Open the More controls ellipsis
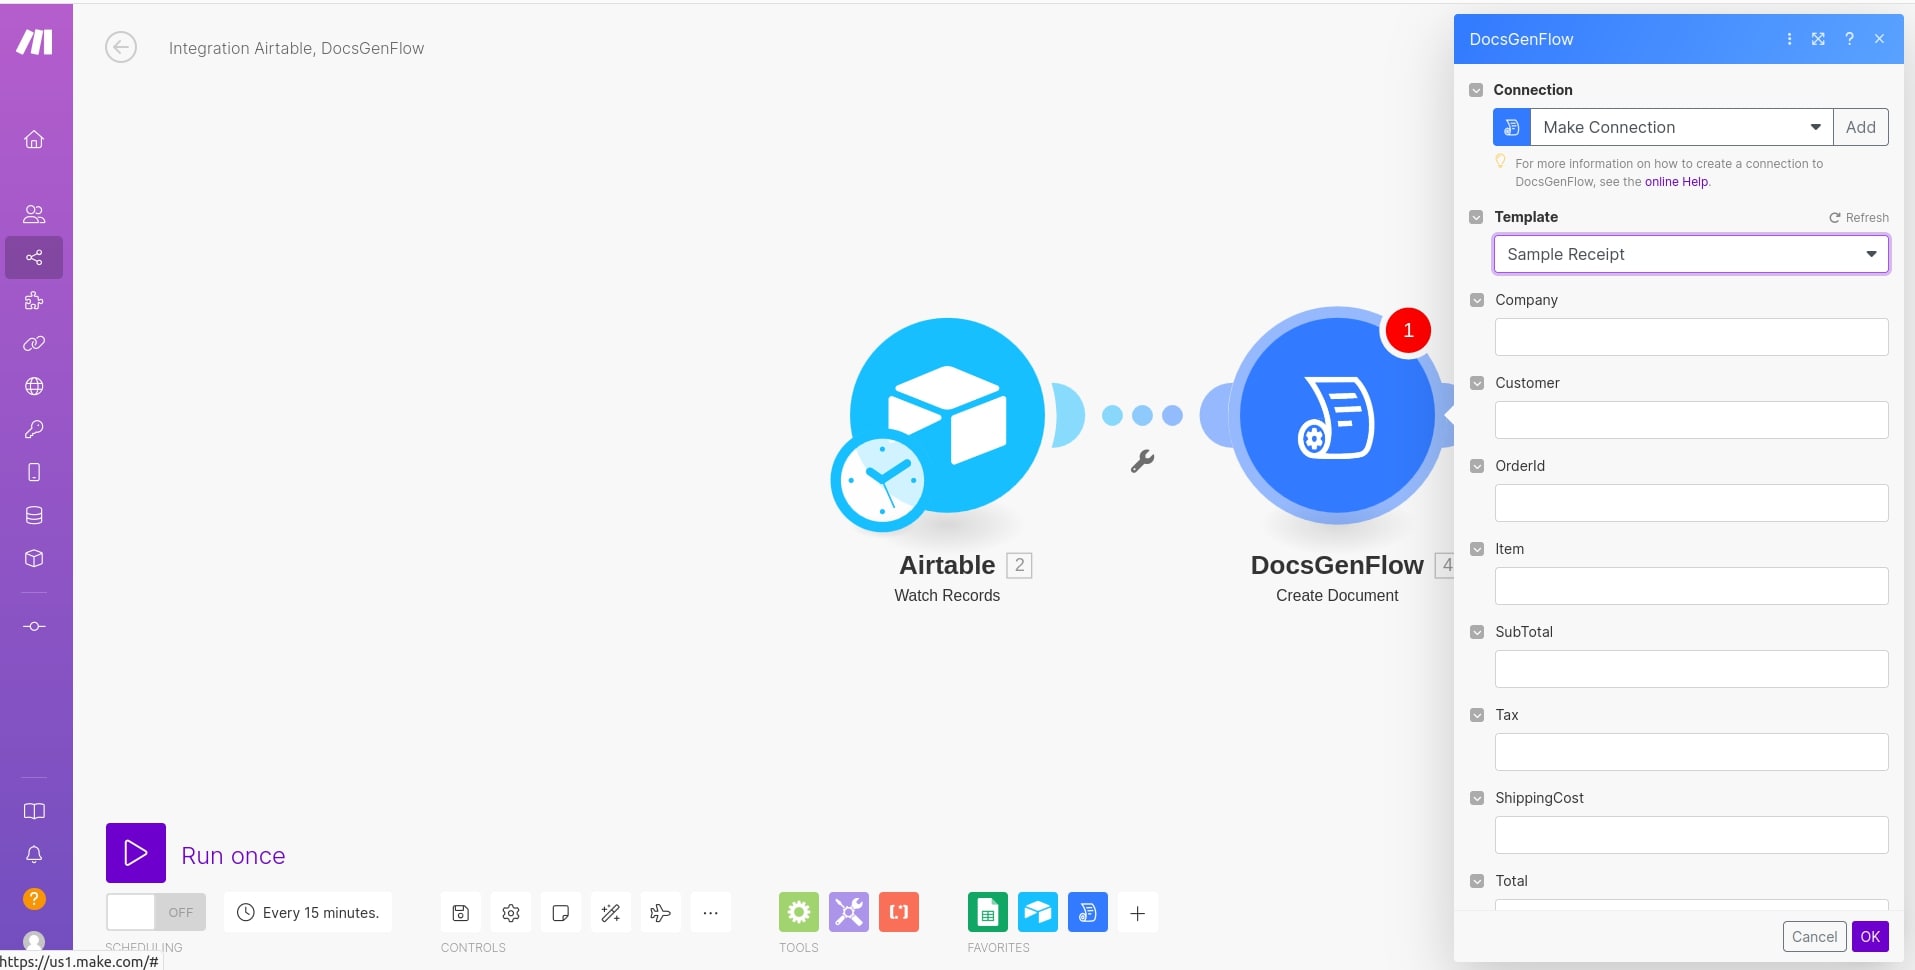This screenshot has width=1915, height=970. [711, 913]
